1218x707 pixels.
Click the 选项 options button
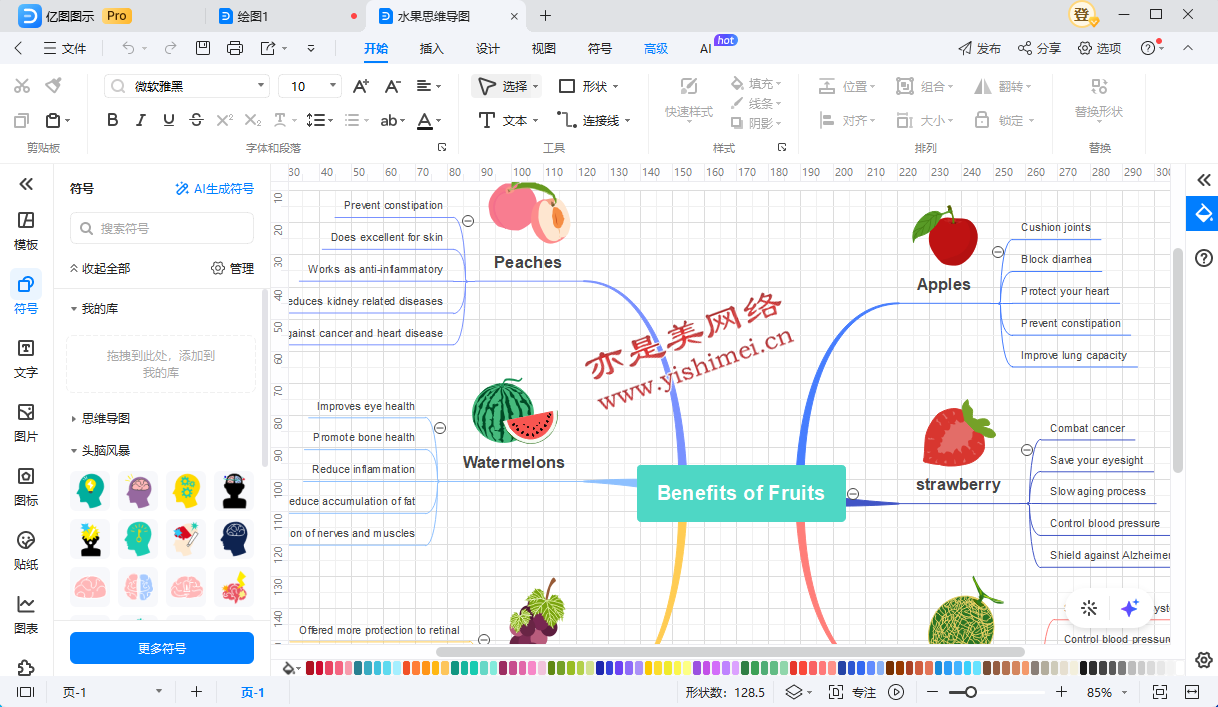pos(1099,48)
